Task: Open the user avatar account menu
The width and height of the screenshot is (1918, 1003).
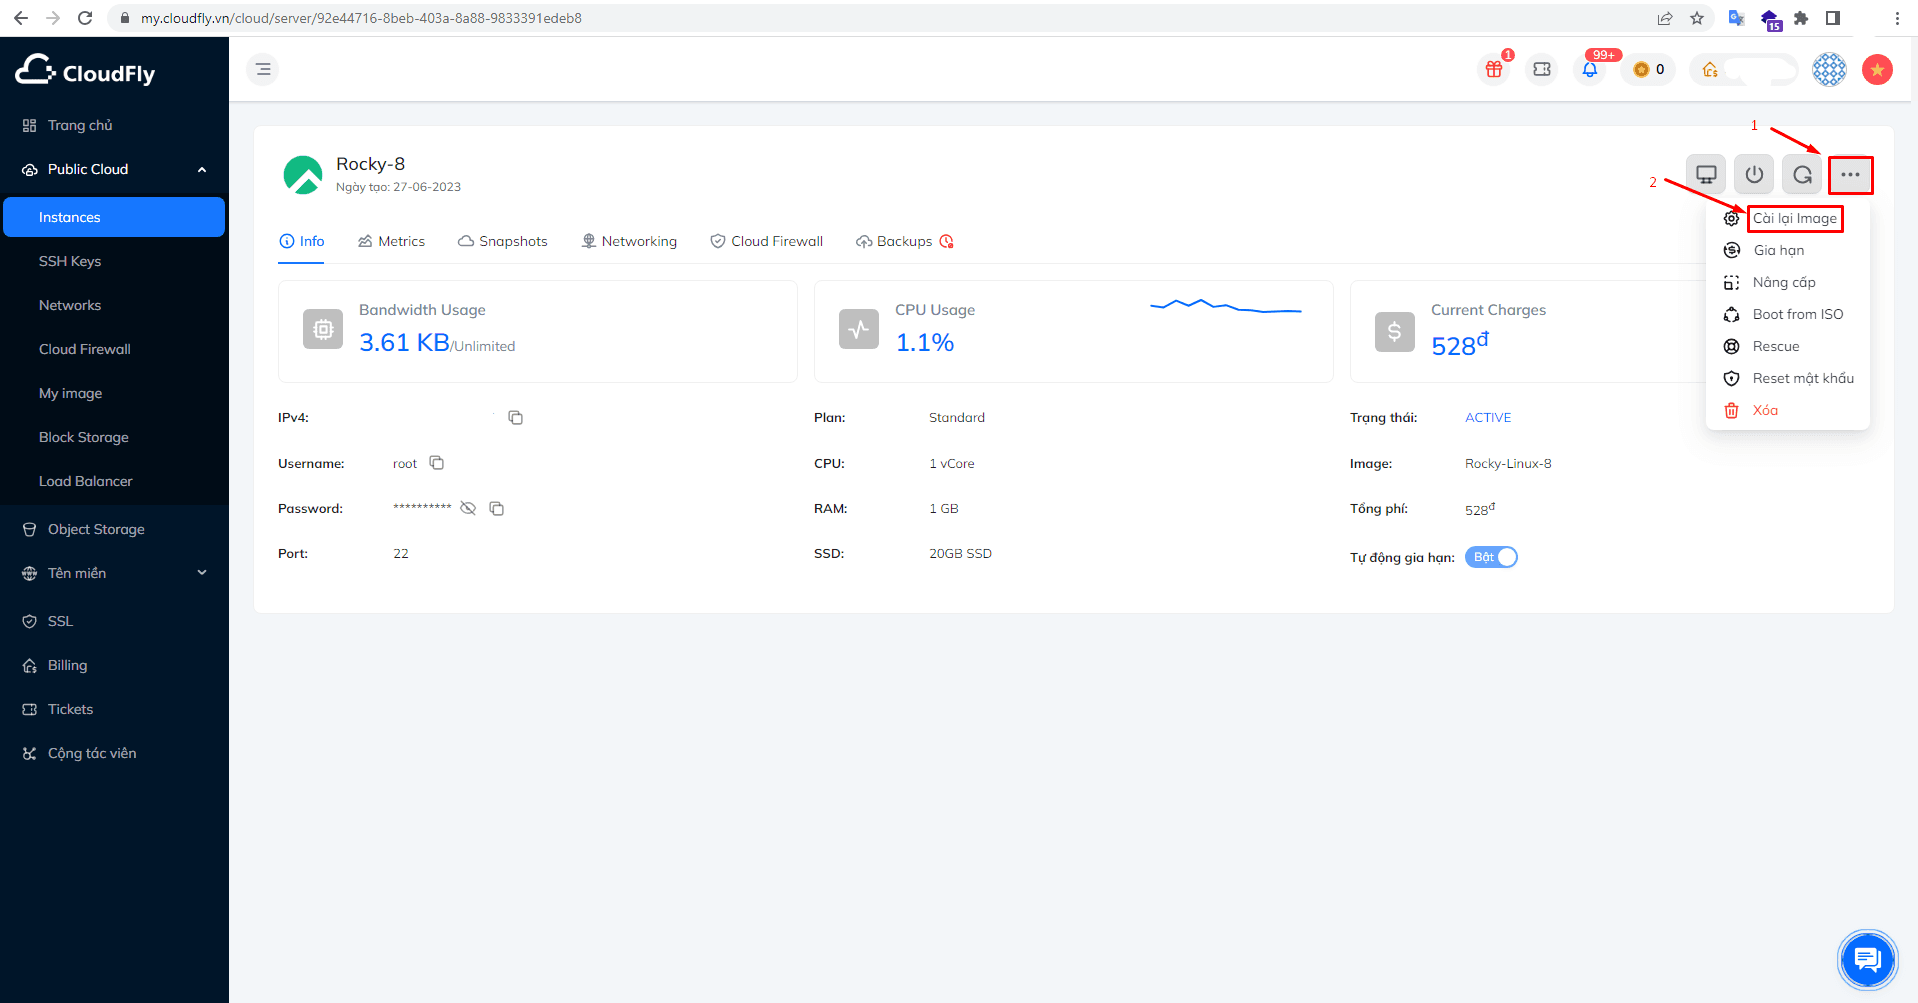Action: 1829,69
